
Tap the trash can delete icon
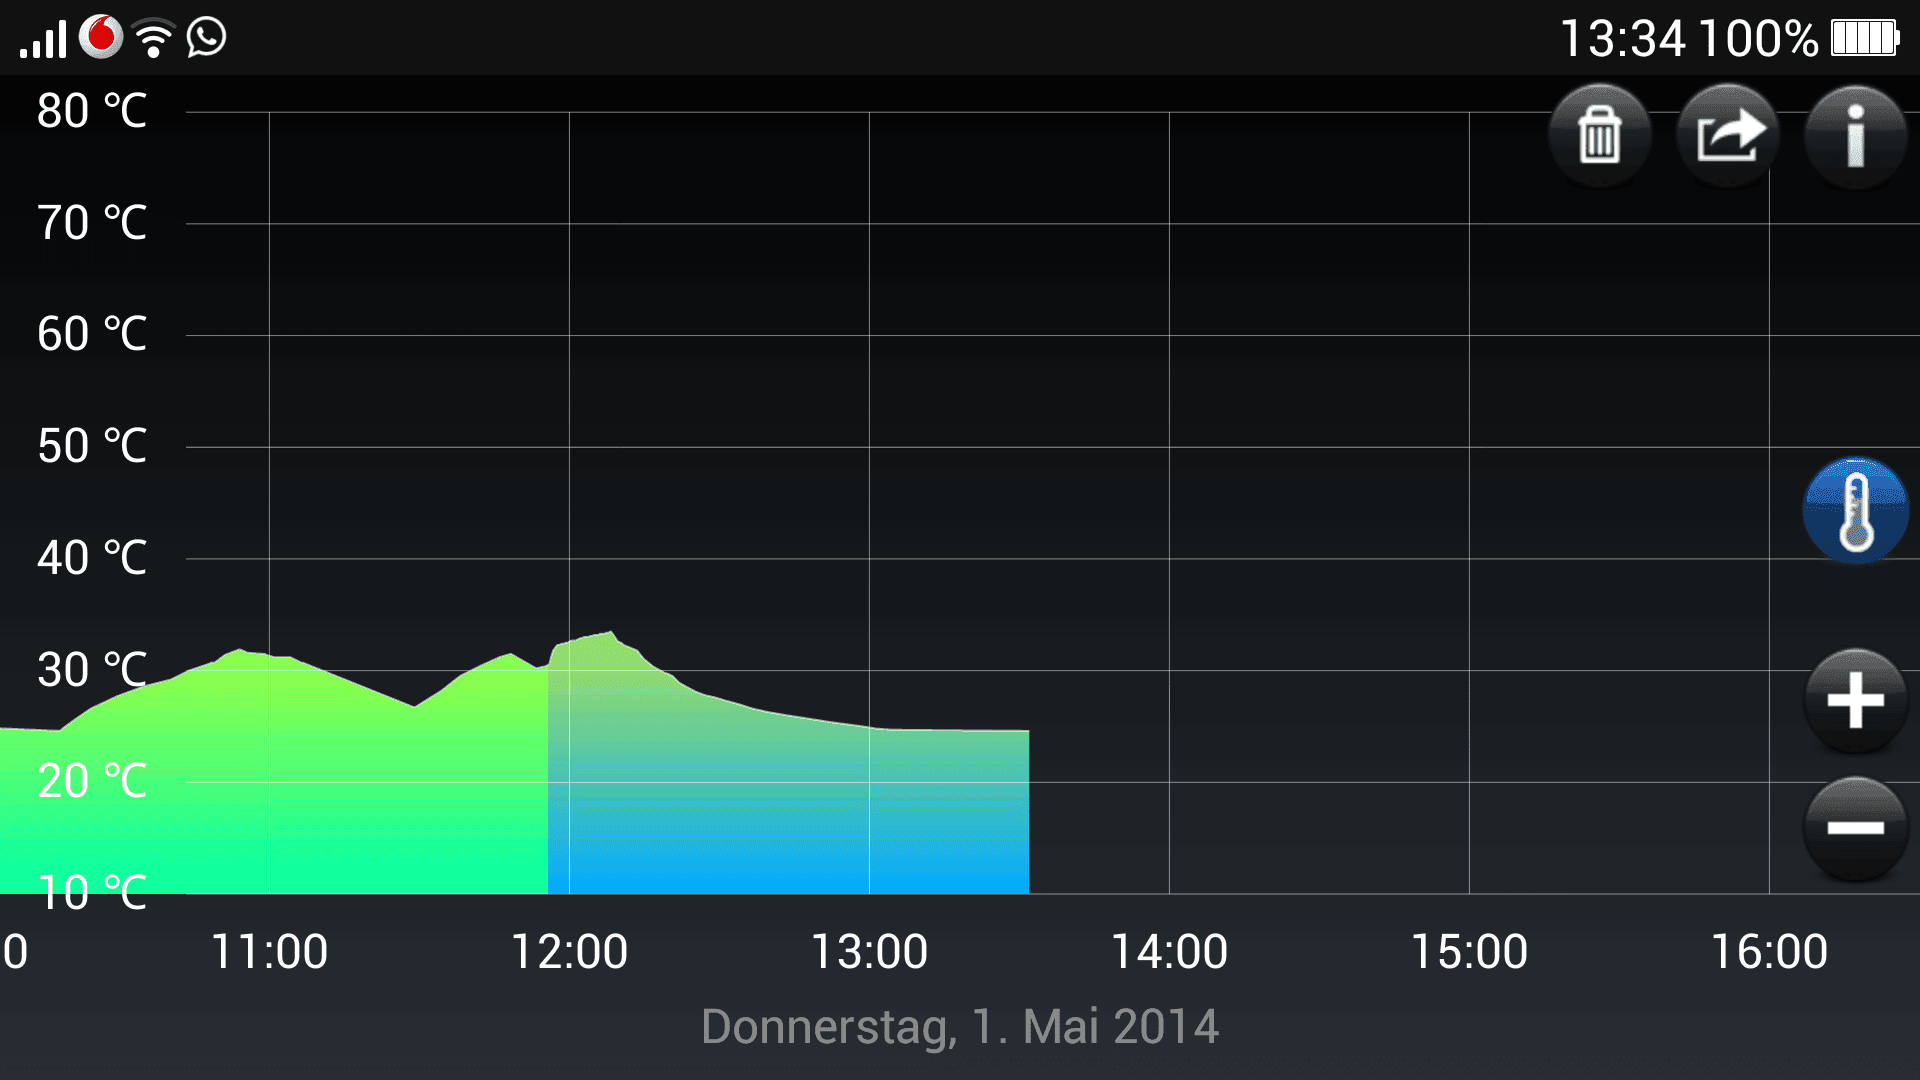click(x=1600, y=135)
